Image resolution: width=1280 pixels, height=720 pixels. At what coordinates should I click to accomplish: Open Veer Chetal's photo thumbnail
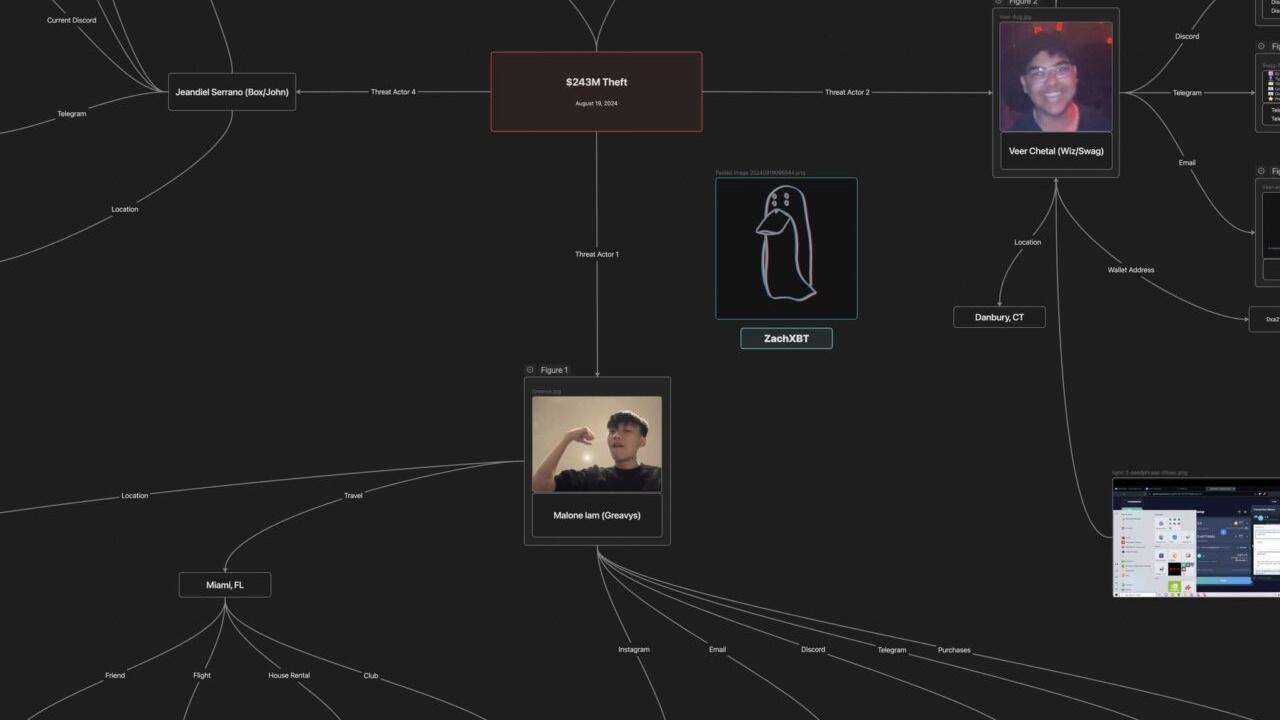coord(1056,77)
